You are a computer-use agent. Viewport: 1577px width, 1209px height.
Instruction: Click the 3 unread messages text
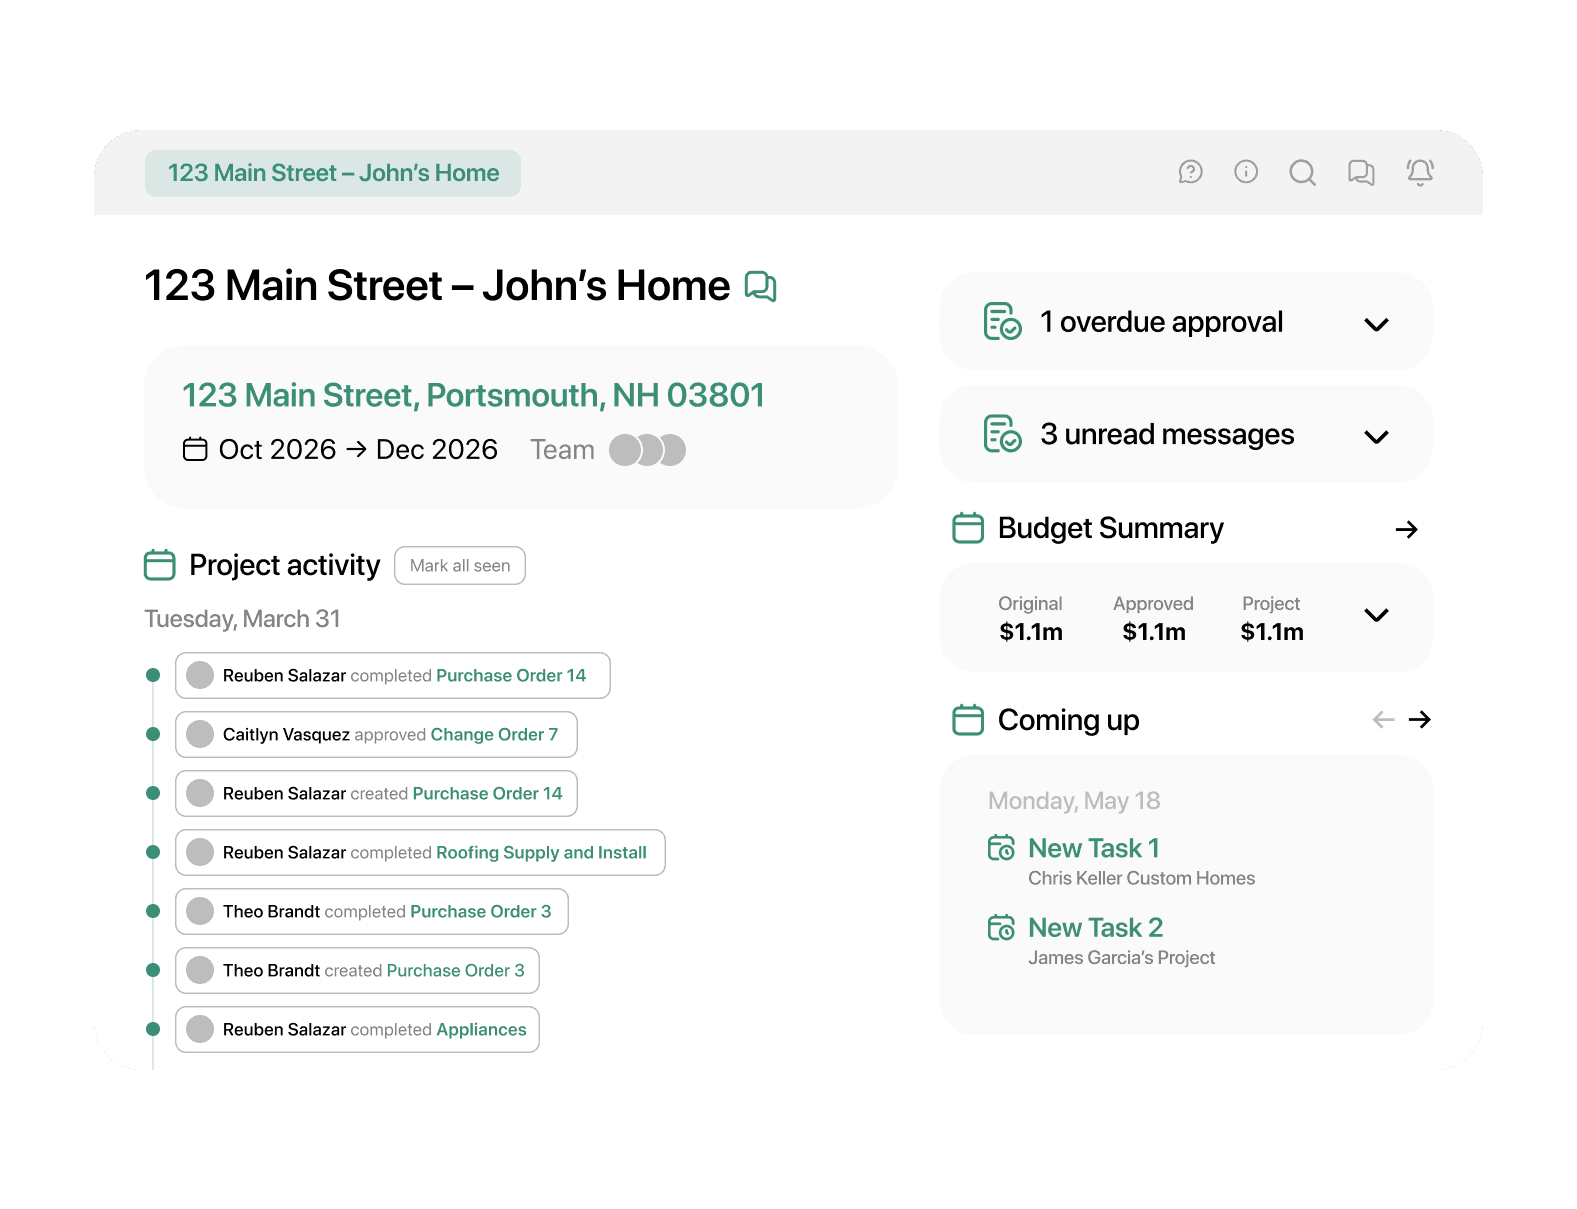tap(1167, 434)
